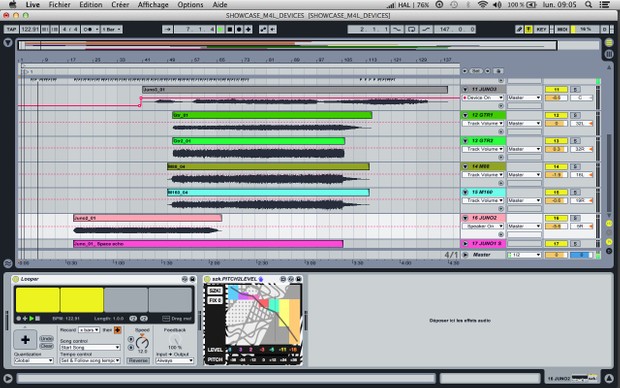Toggle the Looper device activator
Screen dimensions: 620x388
click(16, 279)
